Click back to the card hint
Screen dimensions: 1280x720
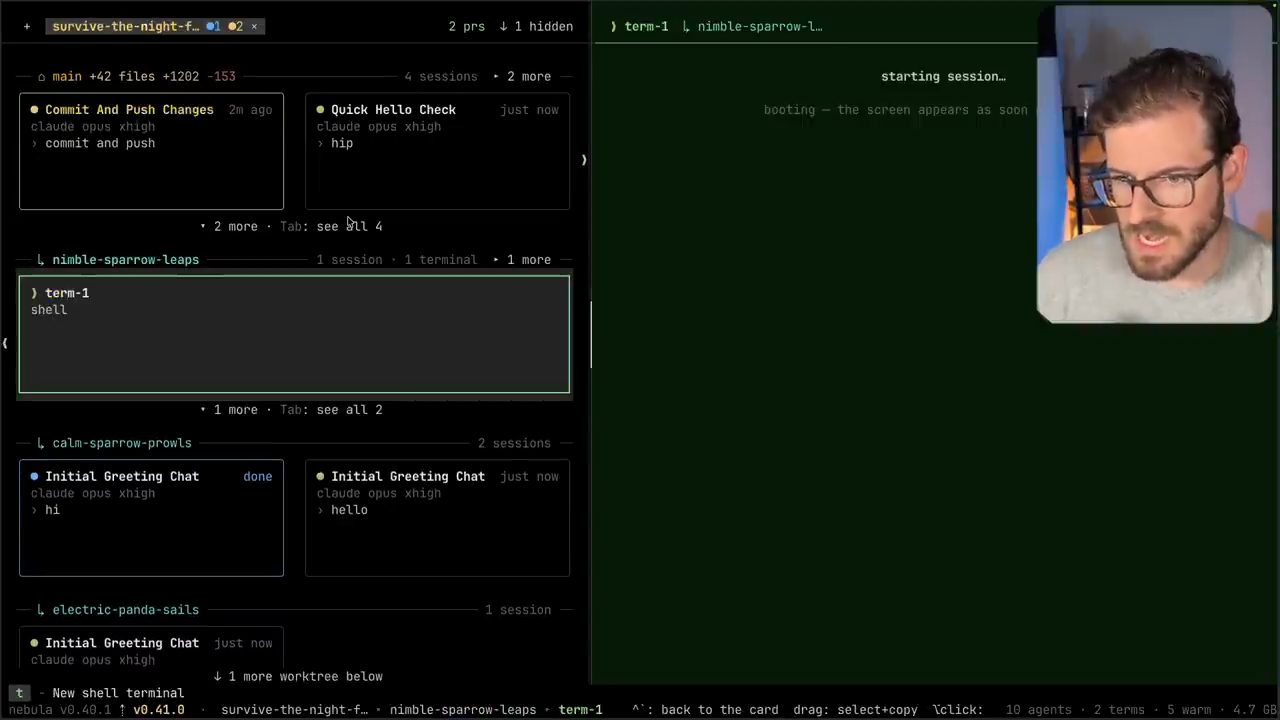pos(705,710)
